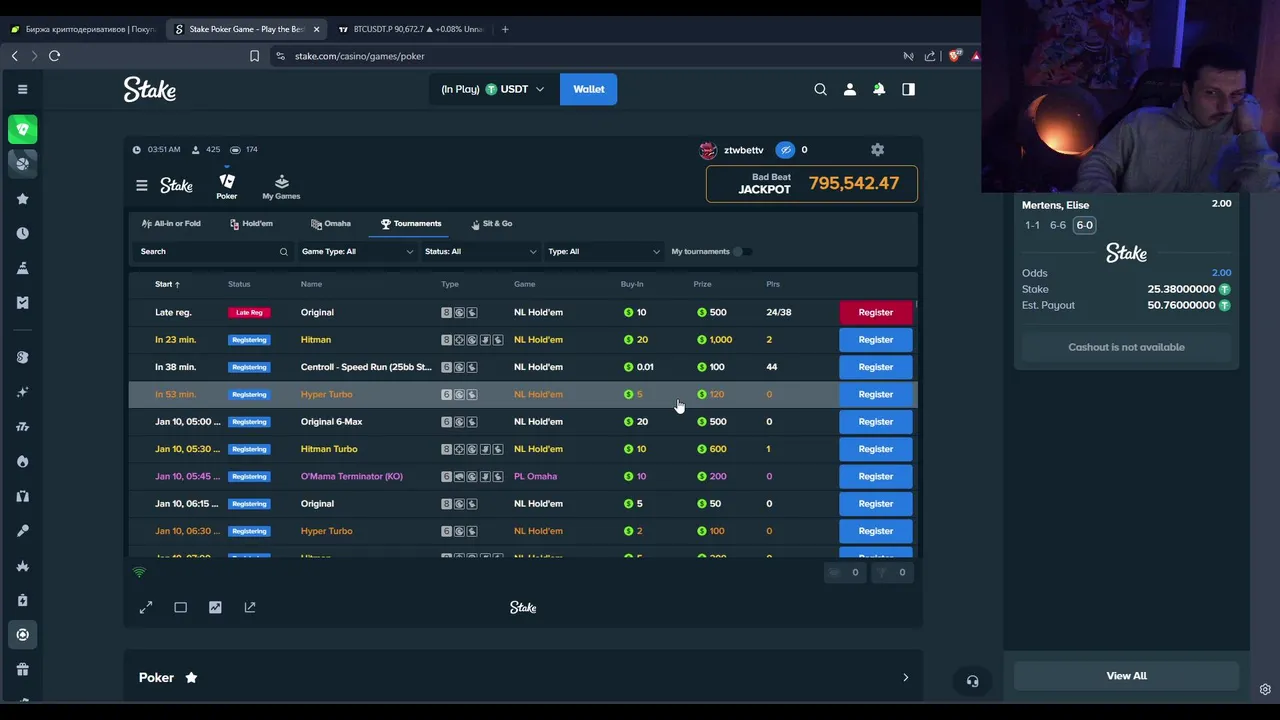
Task: Enter fullscreen mode for the poker game
Action: 146,607
